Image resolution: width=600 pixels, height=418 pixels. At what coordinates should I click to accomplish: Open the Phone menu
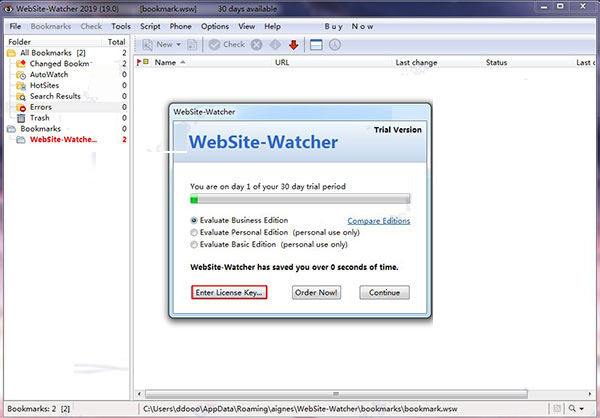180,26
